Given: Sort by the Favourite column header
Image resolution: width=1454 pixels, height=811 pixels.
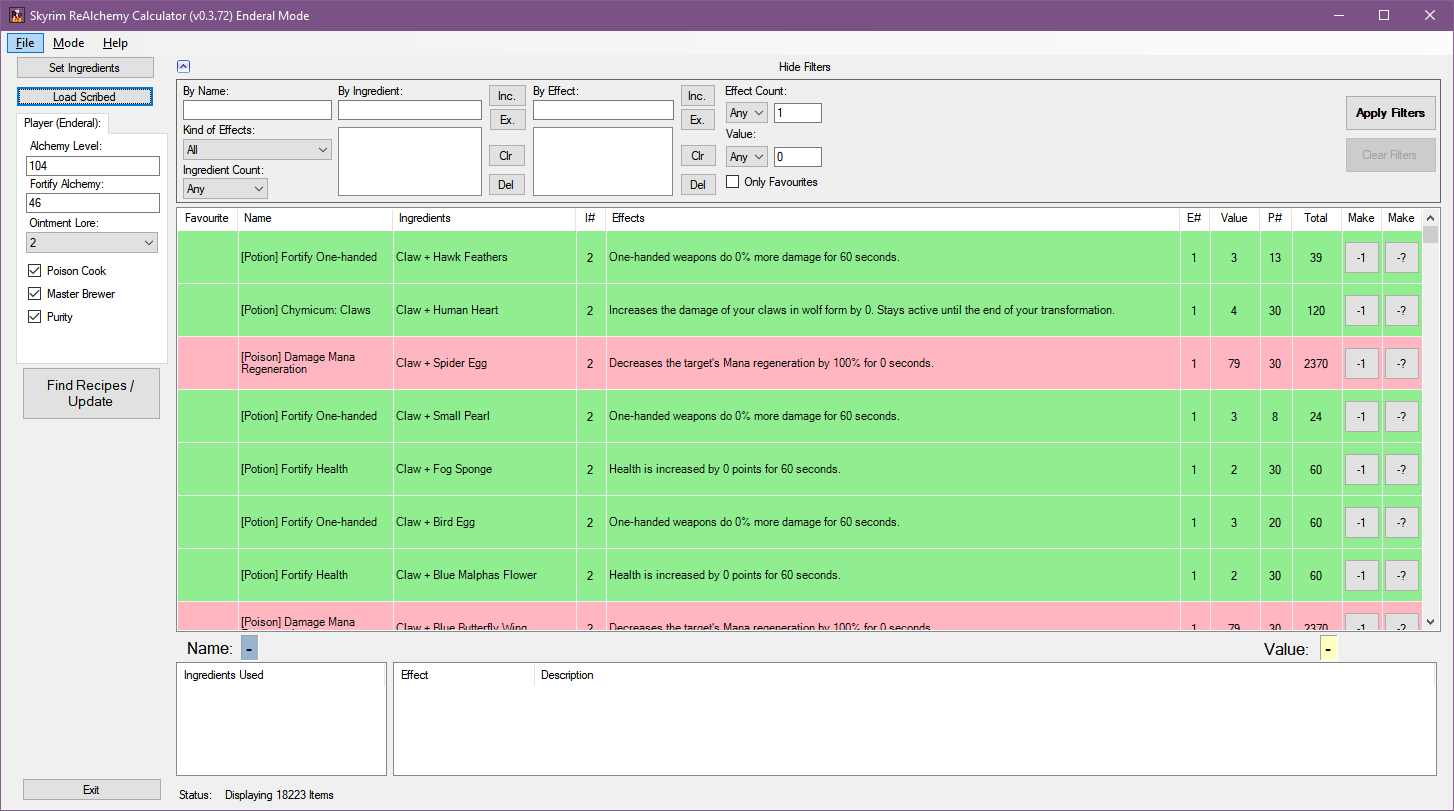Looking at the screenshot, I should [207, 218].
